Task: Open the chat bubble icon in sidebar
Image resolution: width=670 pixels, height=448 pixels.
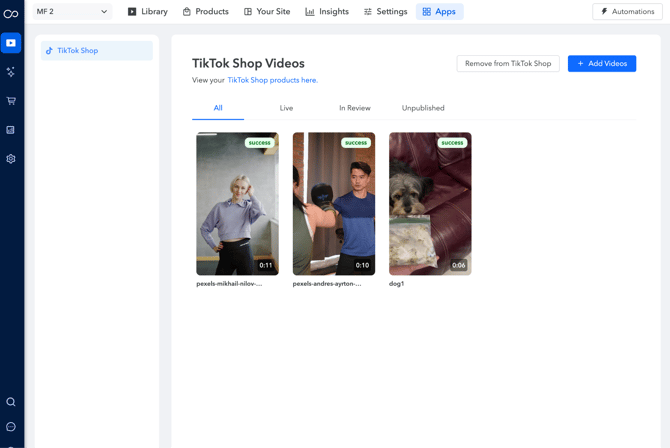Action: click(11, 427)
